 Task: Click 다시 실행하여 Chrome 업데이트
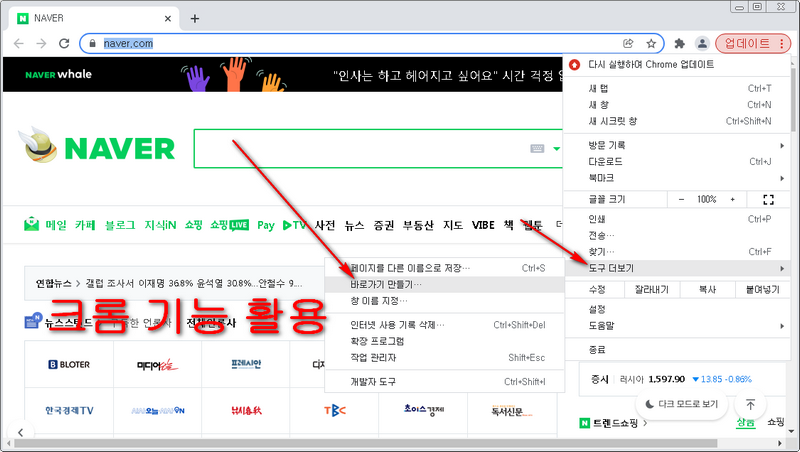pyautogui.click(x=677, y=65)
